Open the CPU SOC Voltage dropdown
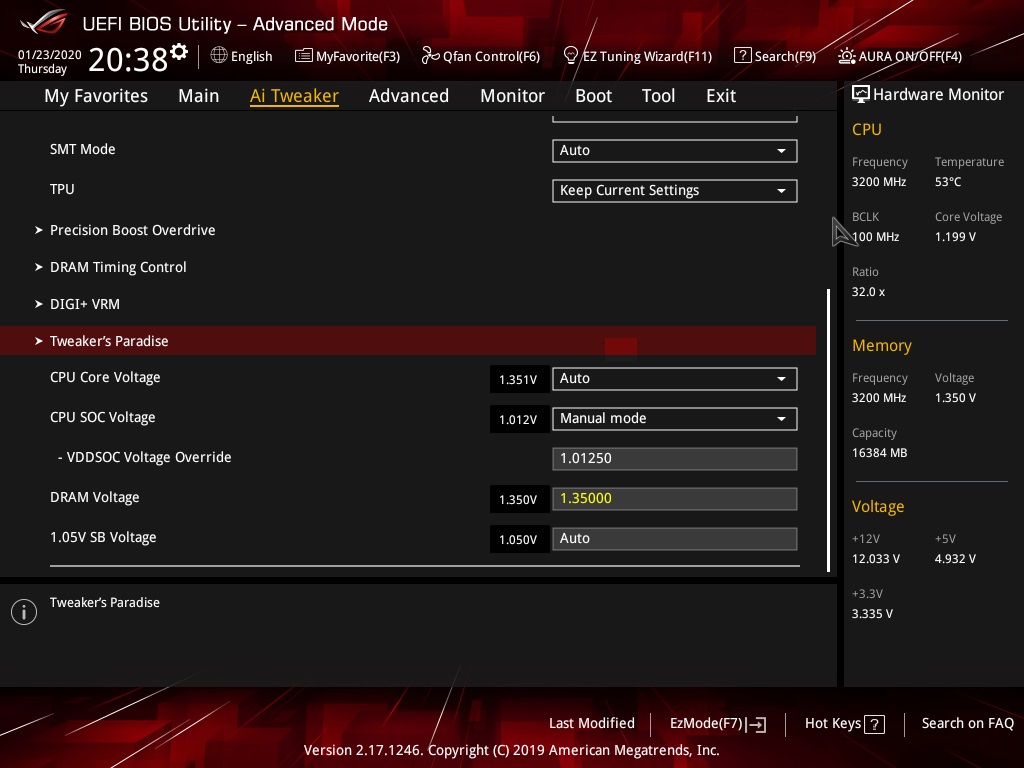Screen dimensions: 1024x768 (x=675, y=419)
